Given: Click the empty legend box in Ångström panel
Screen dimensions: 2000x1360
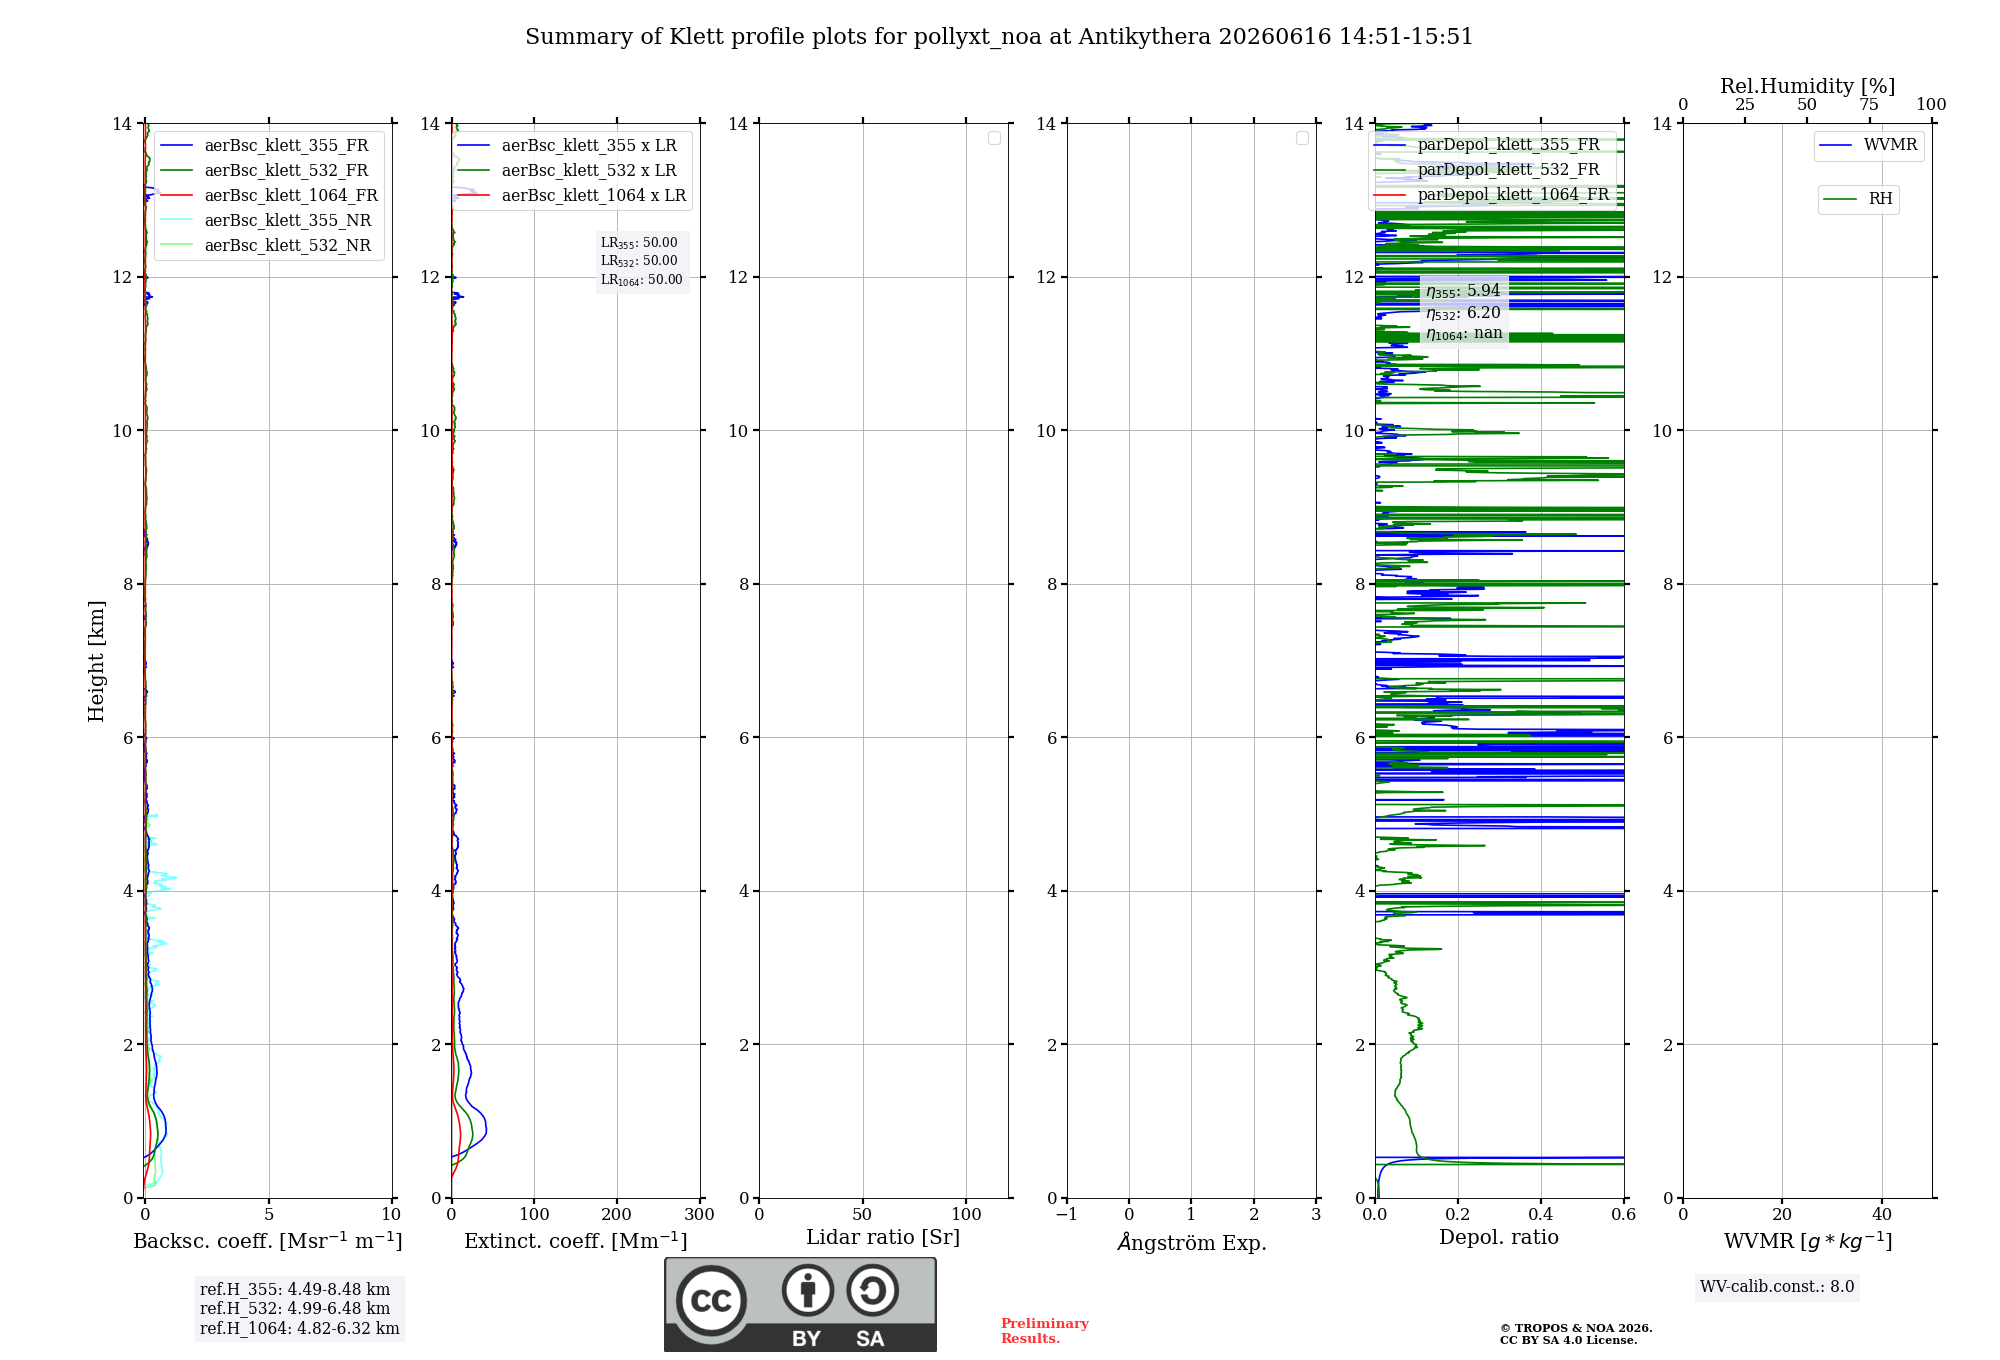Looking at the screenshot, I should coord(1302,138).
